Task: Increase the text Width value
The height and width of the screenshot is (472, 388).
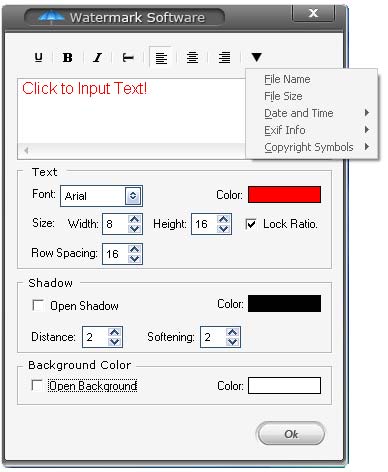Action: point(134,219)
